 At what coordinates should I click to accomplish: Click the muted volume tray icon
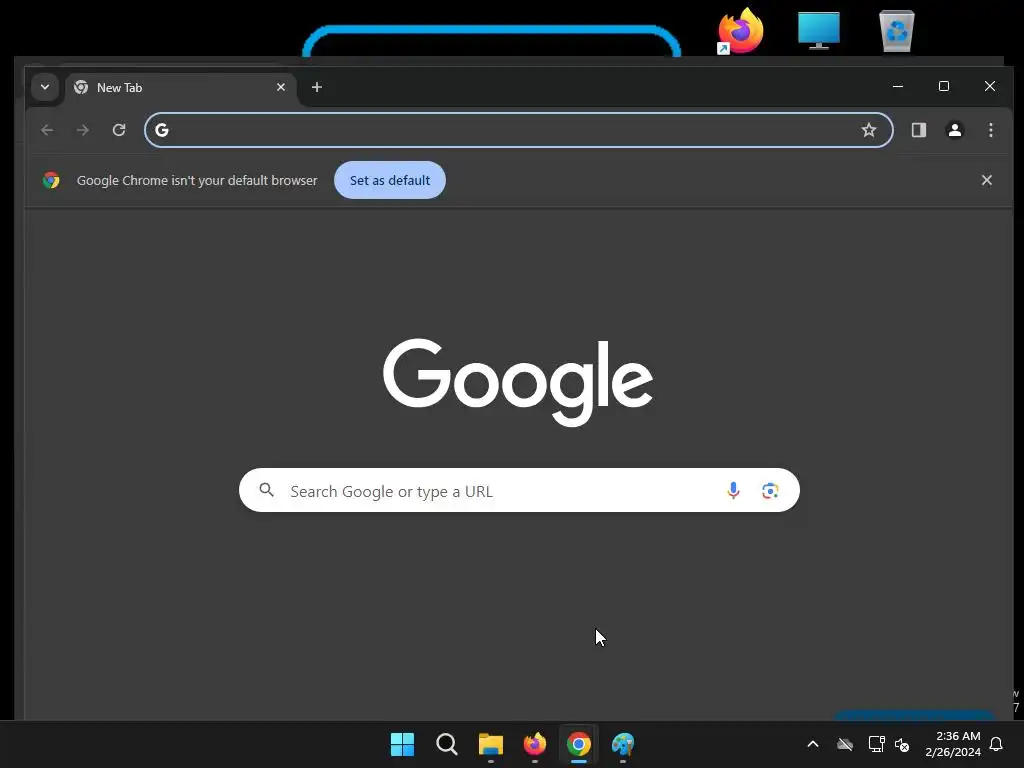coord(903,744)
